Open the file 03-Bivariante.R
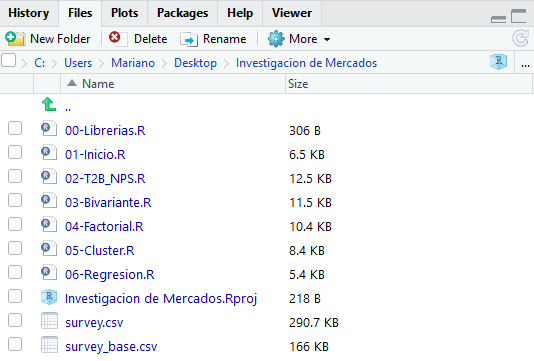 click(108, 203)
